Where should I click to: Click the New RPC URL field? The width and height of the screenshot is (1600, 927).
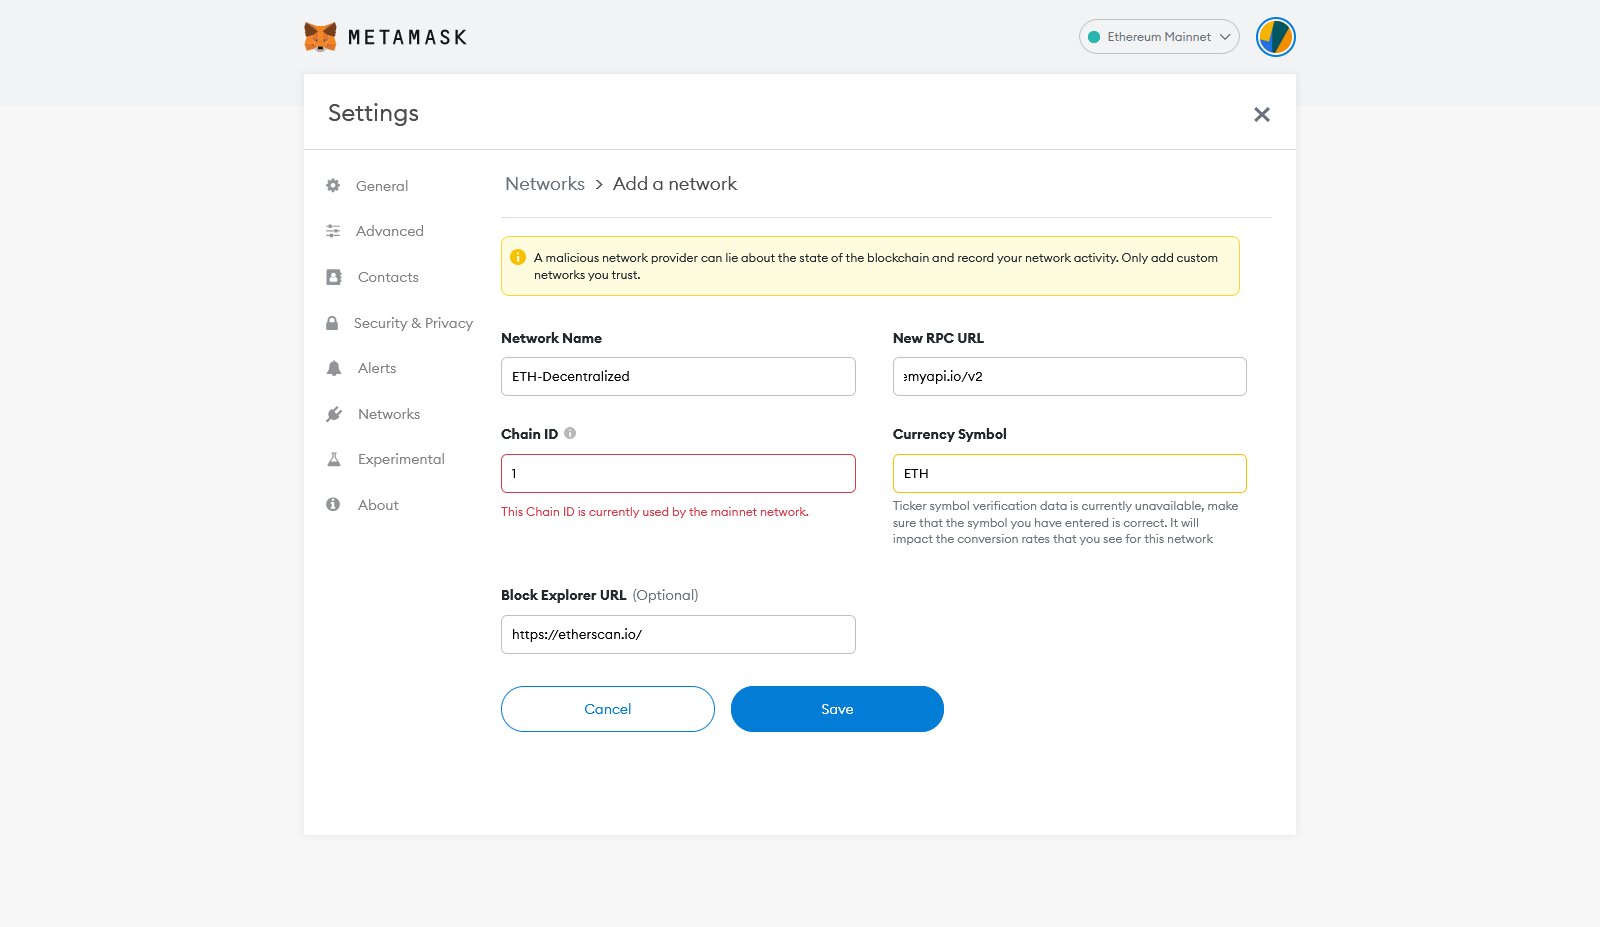point(1069,377)
